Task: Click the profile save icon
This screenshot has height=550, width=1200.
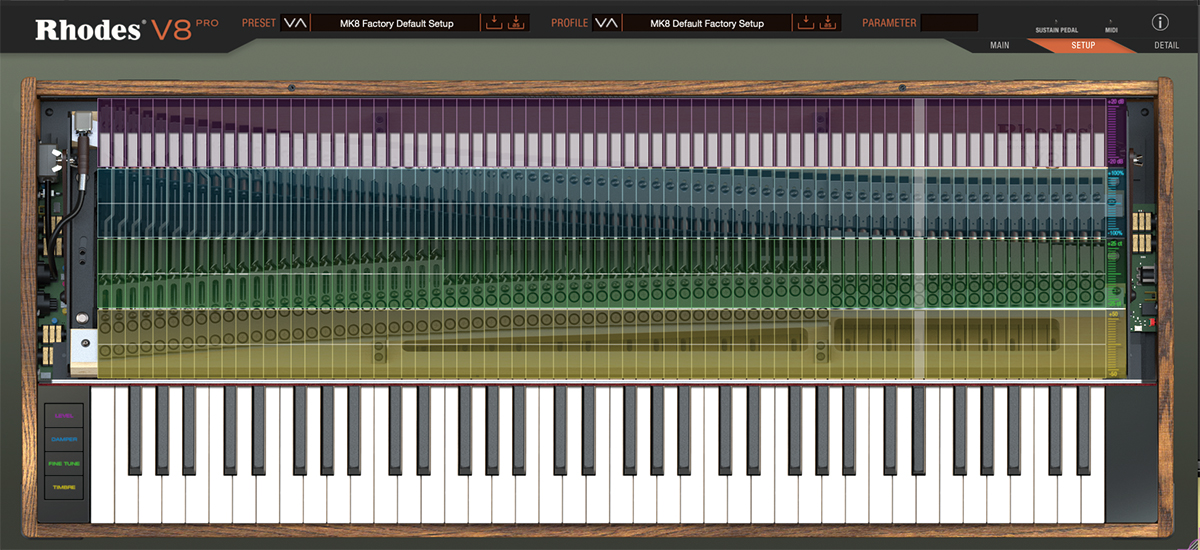Action: coord(805,23)
